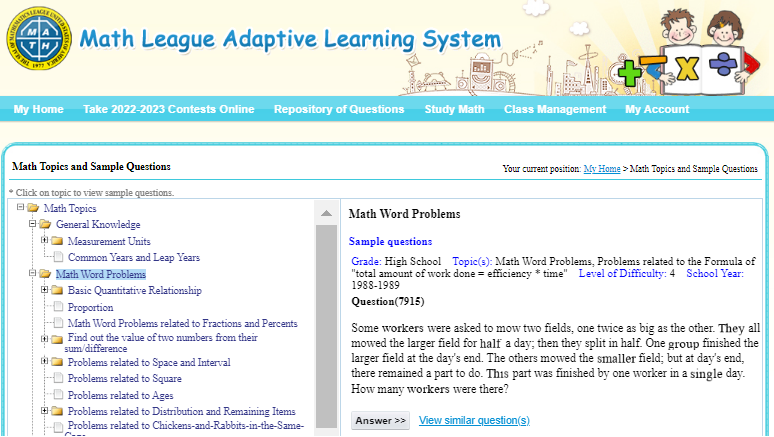Open Class Management menu
Image resolution: width=774 pixels, height=437 pixels.
[555, 109]
